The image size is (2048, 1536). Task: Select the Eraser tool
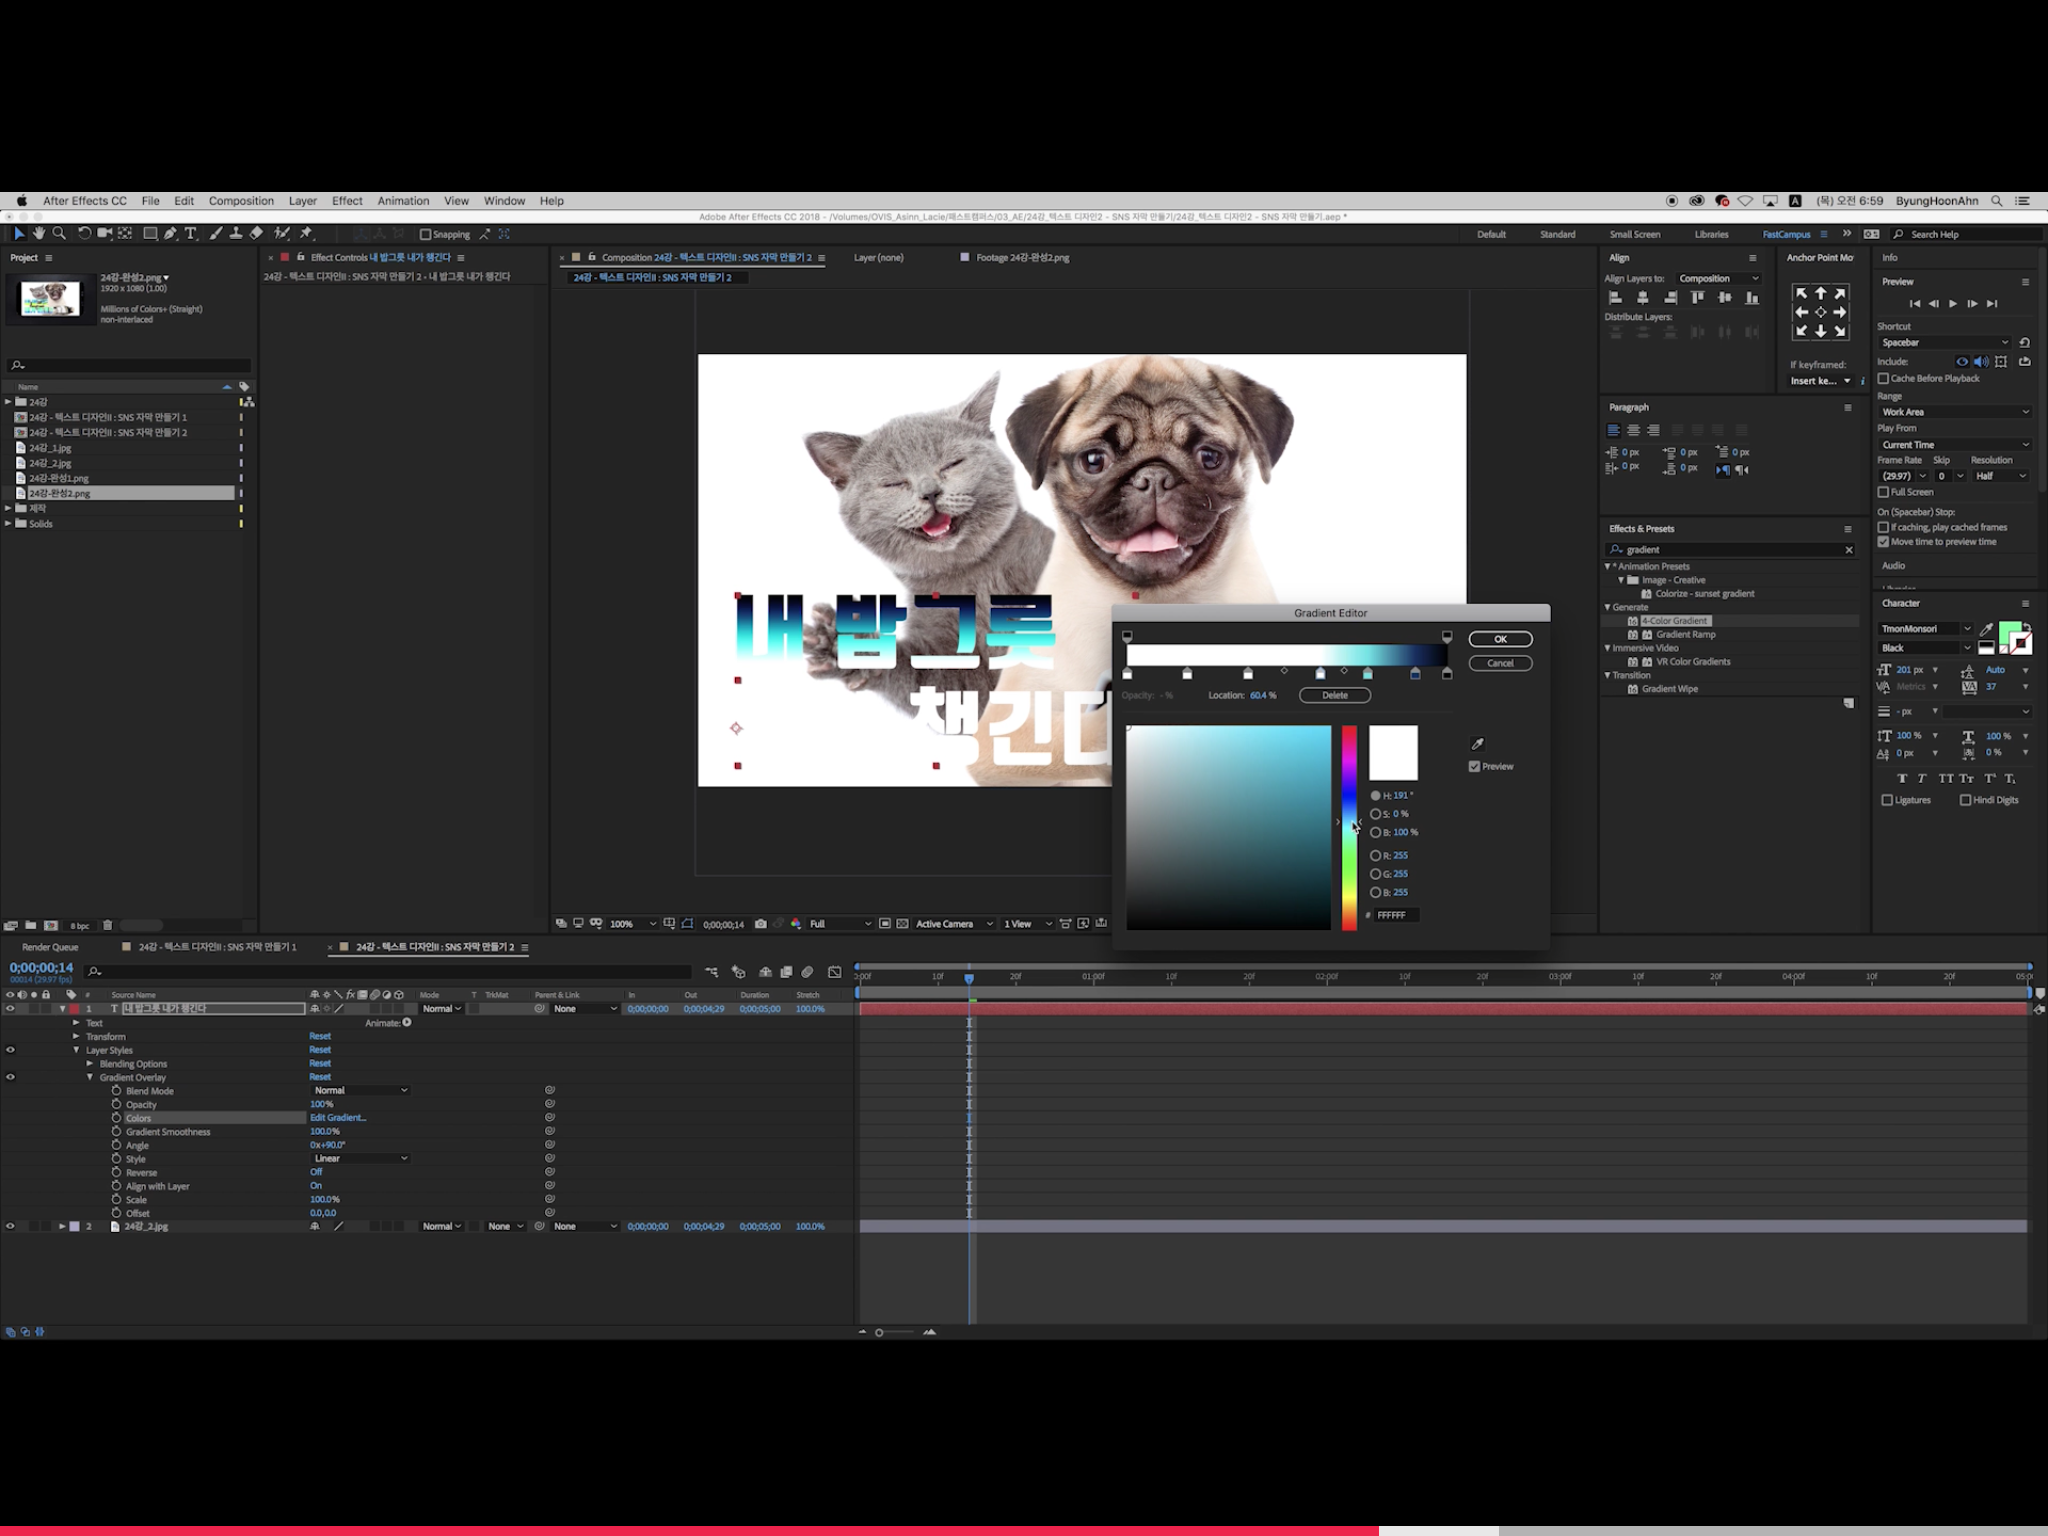tap(257, 233)
